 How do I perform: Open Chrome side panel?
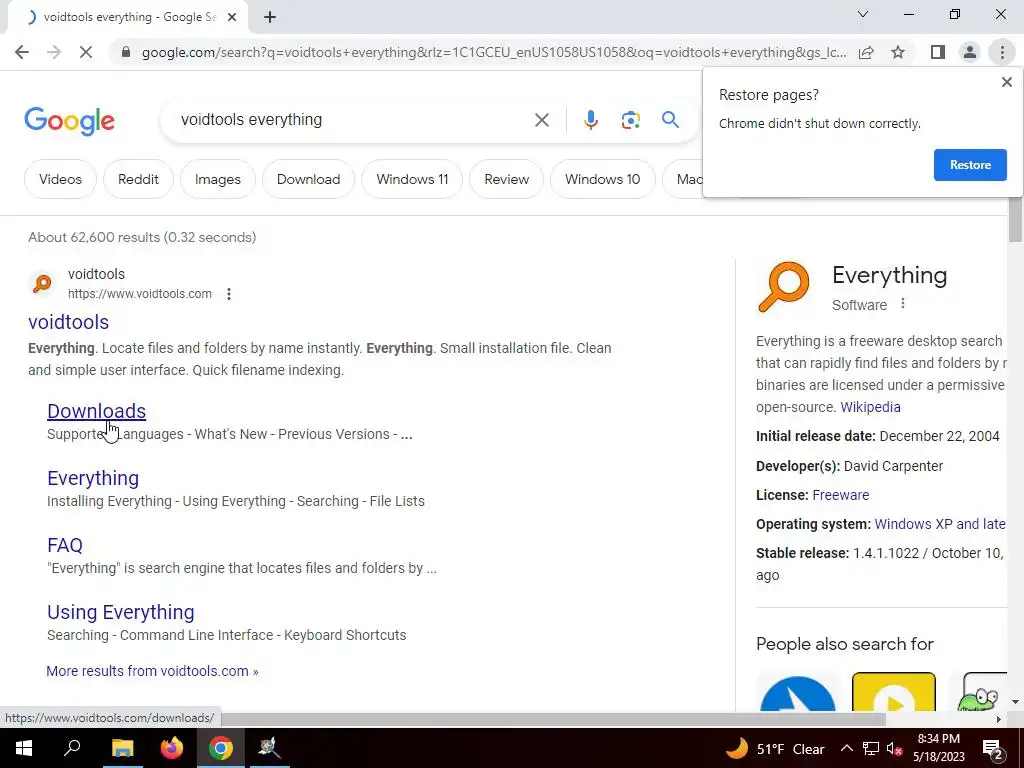pyautogui.click(x=938, y=52)
